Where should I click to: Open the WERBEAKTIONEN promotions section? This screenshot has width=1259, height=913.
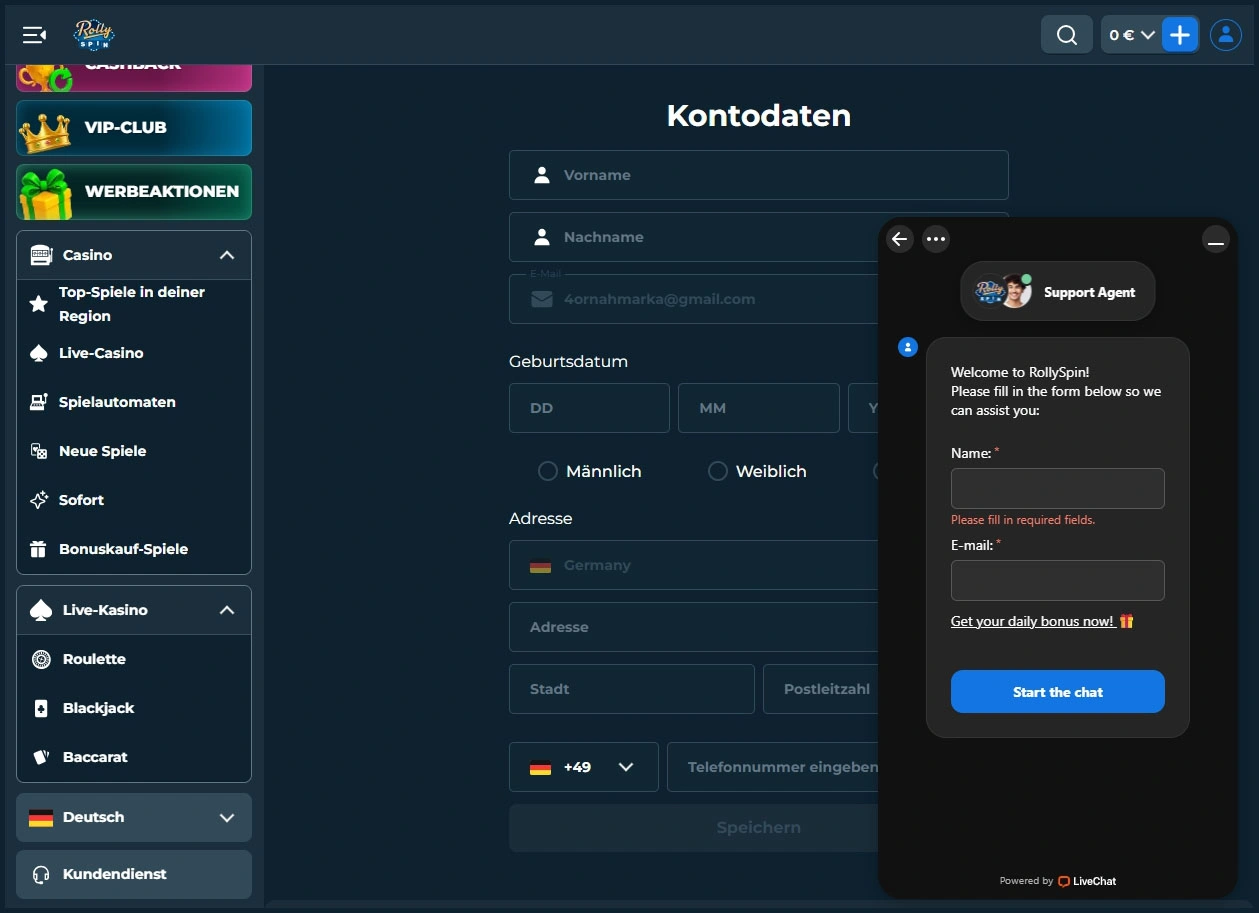pyautogui.click(x=133, y=191)
